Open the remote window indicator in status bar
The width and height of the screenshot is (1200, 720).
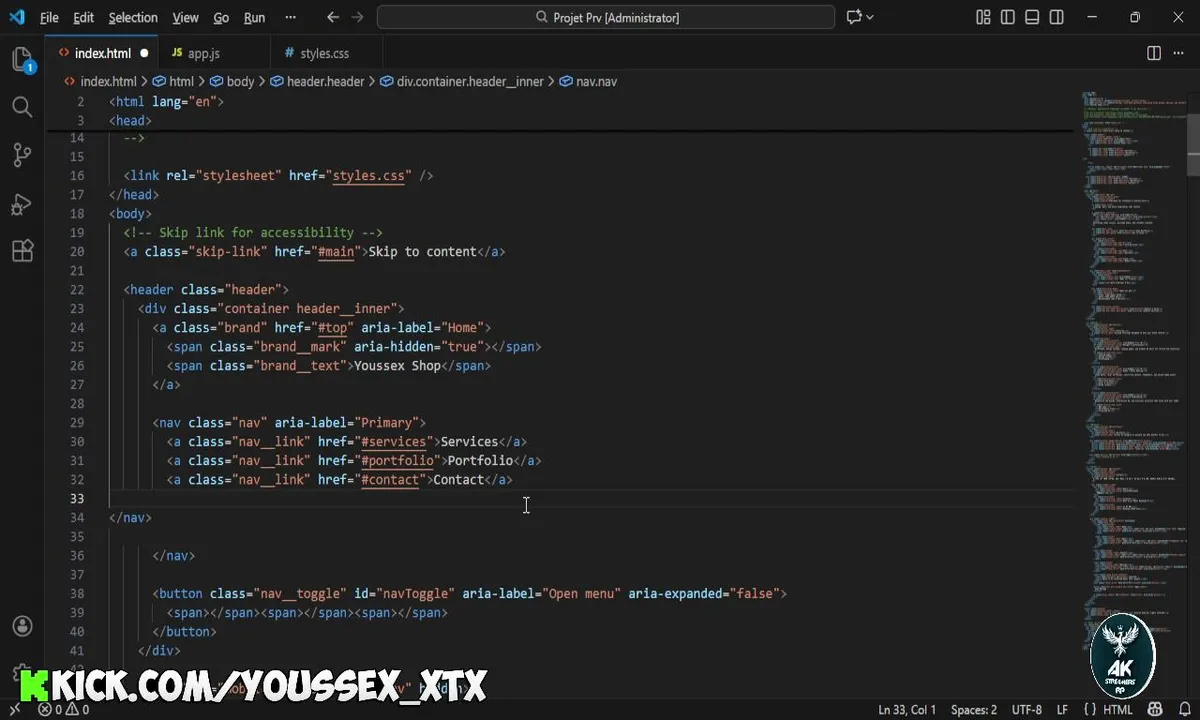14,710
